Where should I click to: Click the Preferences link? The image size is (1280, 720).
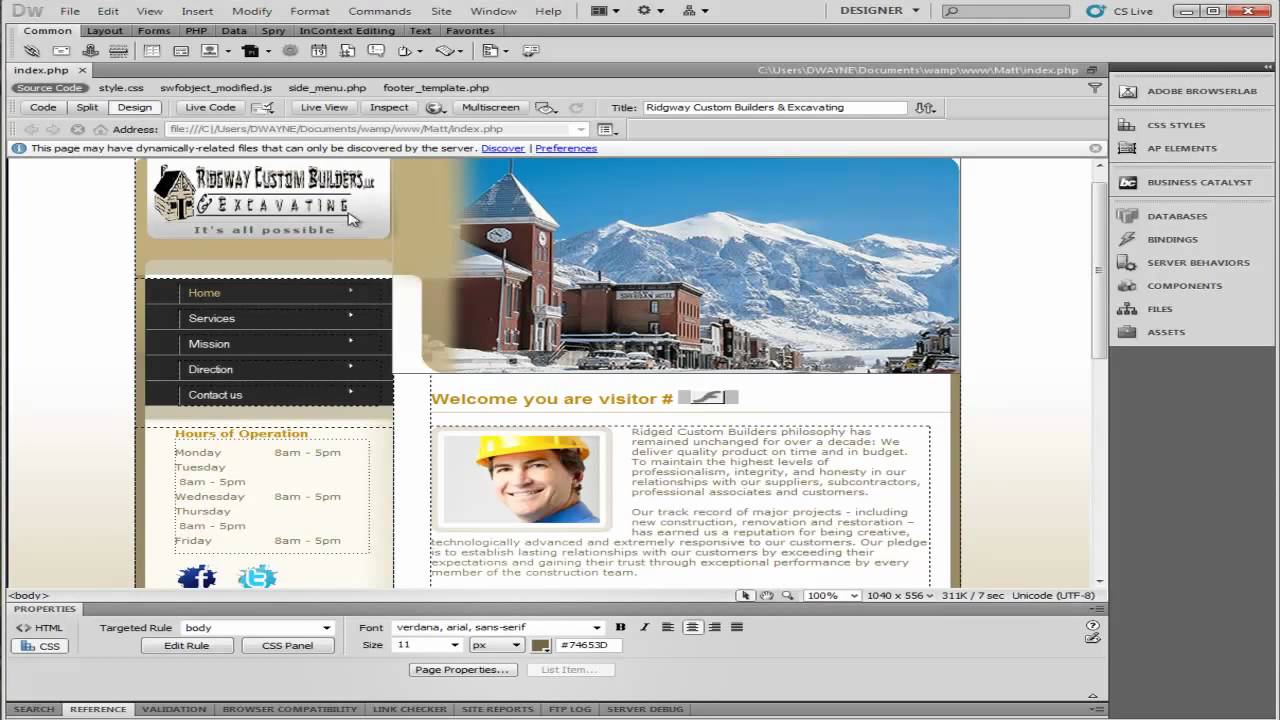(566, 148)
